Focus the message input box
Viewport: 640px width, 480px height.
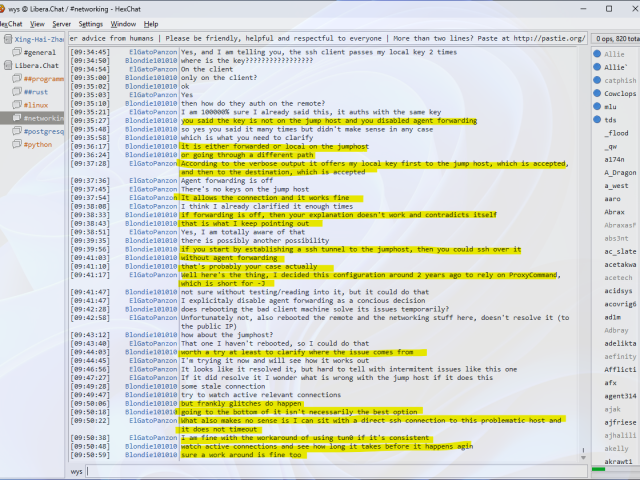click(330, 471)
